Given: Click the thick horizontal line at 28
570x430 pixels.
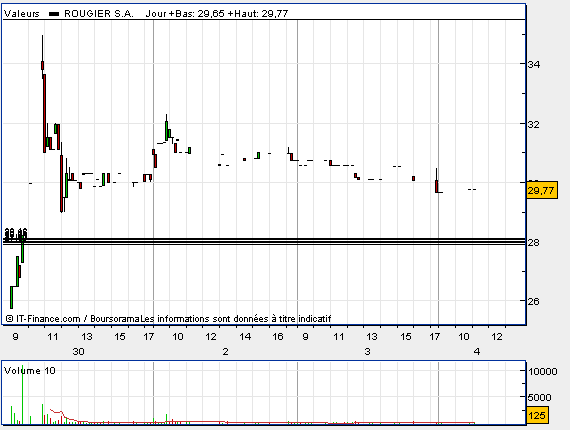Looking at the screenshot, I should tap(264, 241).
